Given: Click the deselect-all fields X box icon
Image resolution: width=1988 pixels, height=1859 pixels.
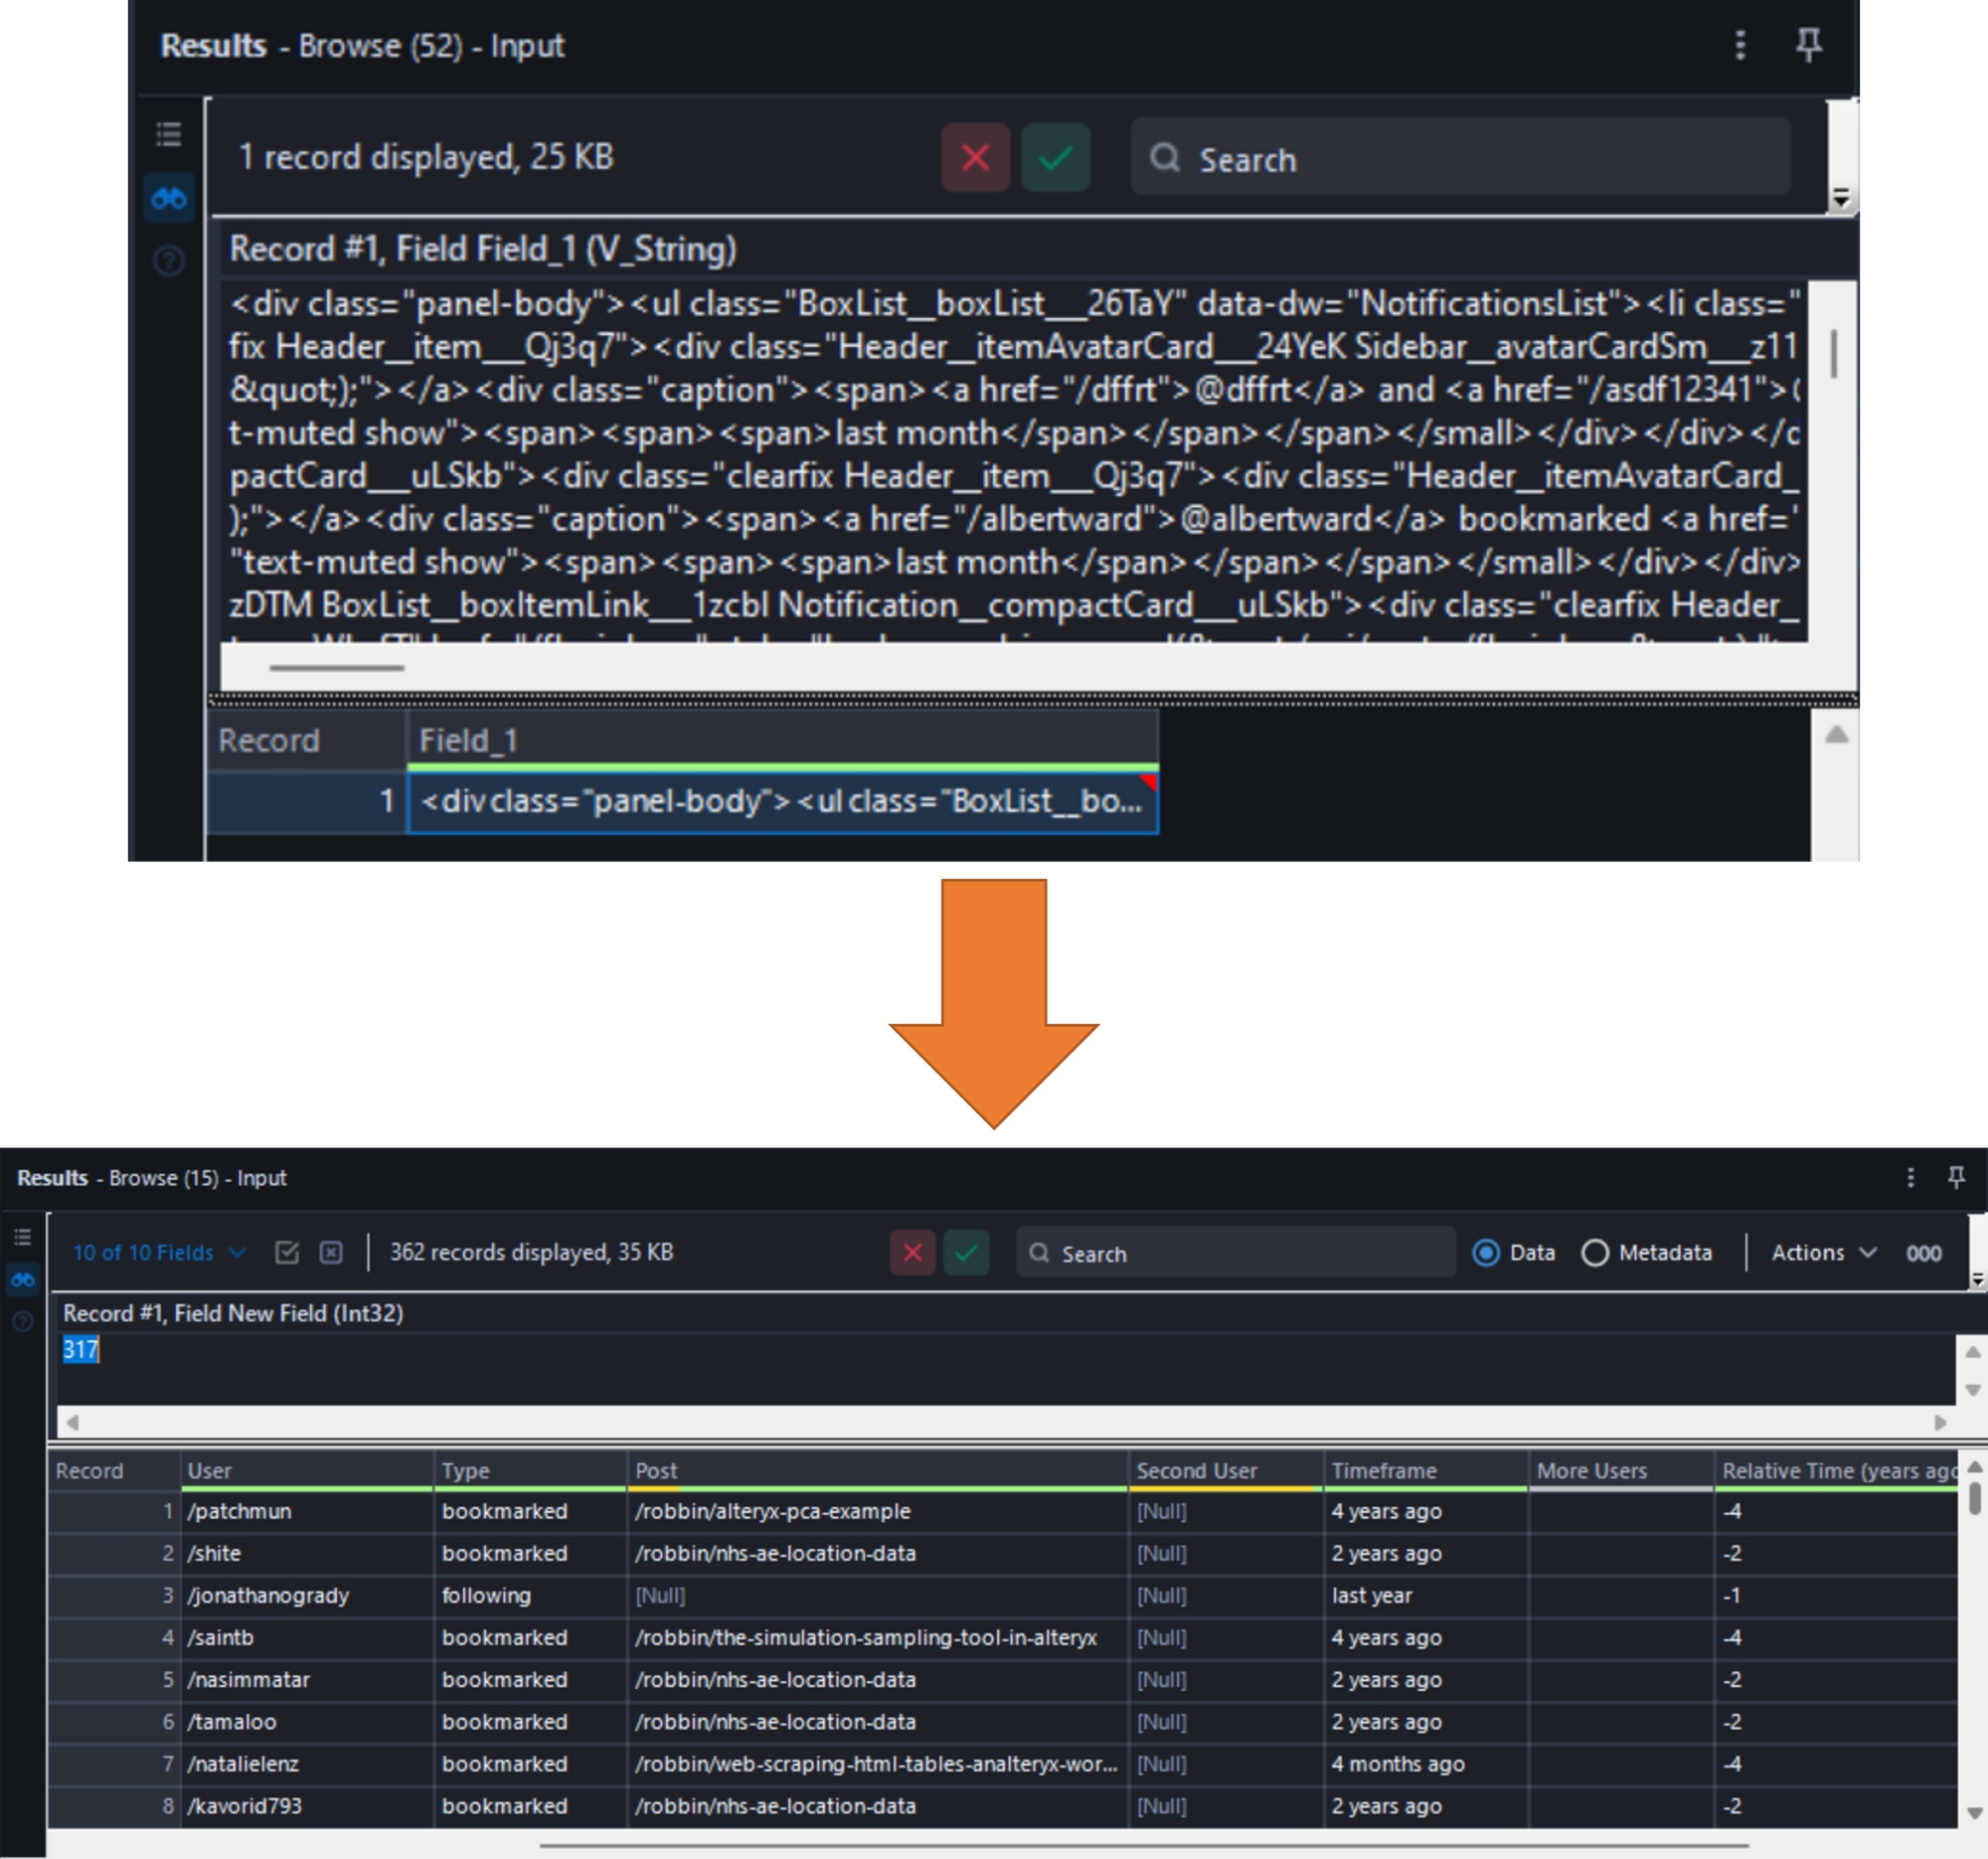Looking at the screenshot, I should pos(331,1252).
